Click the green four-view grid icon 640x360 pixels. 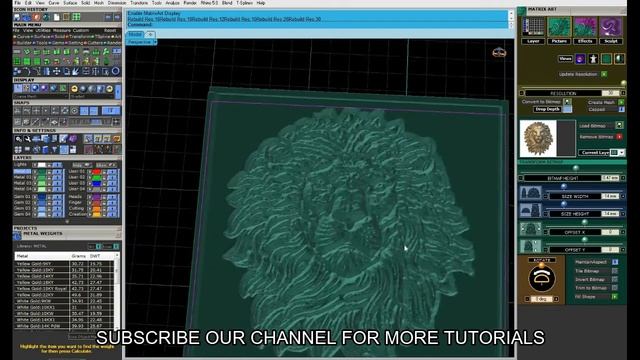(76, 17)
